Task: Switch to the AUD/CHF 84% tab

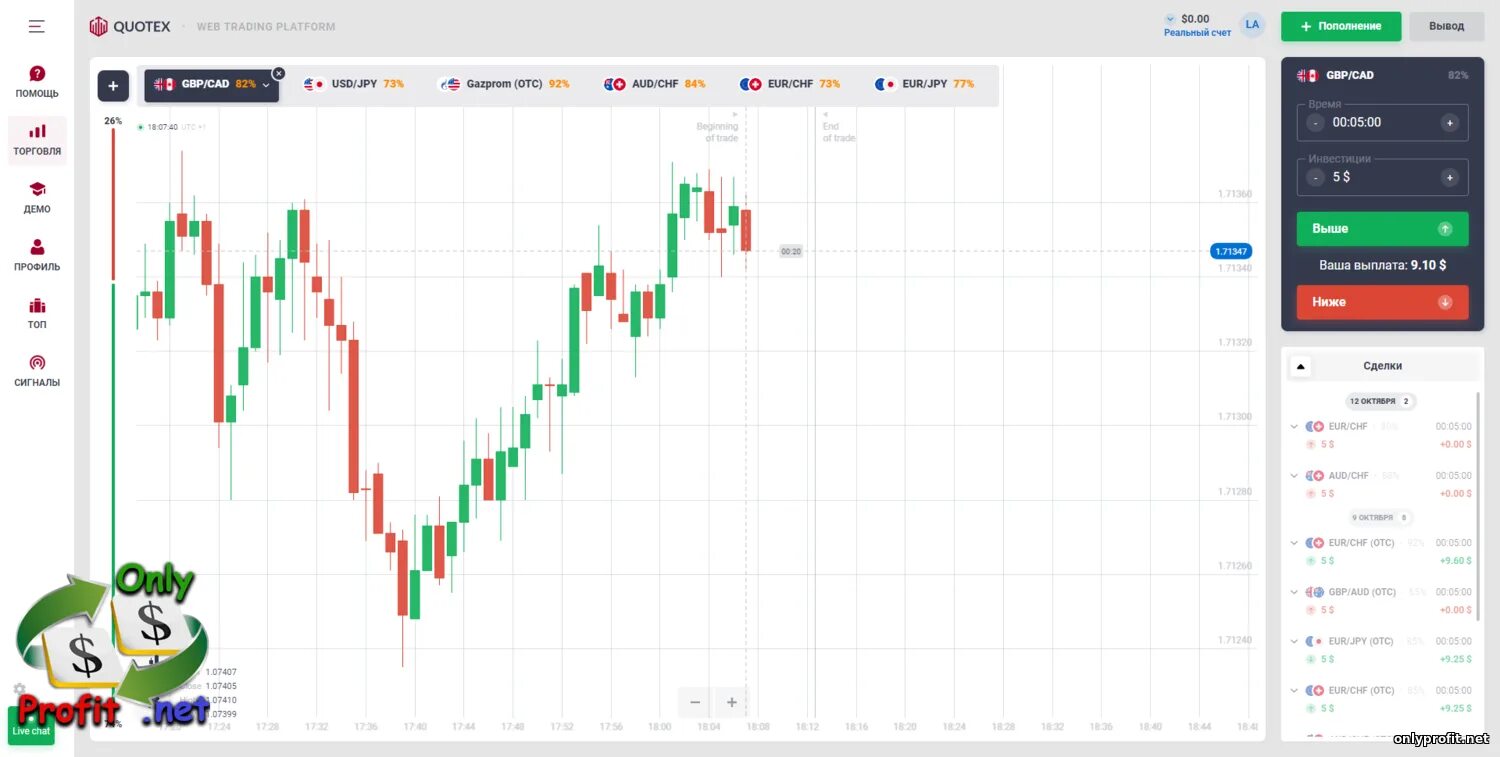Action: (655, 84)
